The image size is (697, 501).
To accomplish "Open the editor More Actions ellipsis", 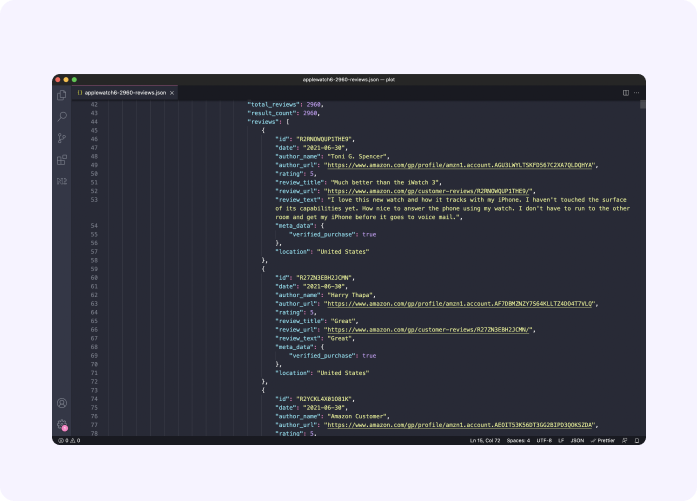I will (637, 92).
